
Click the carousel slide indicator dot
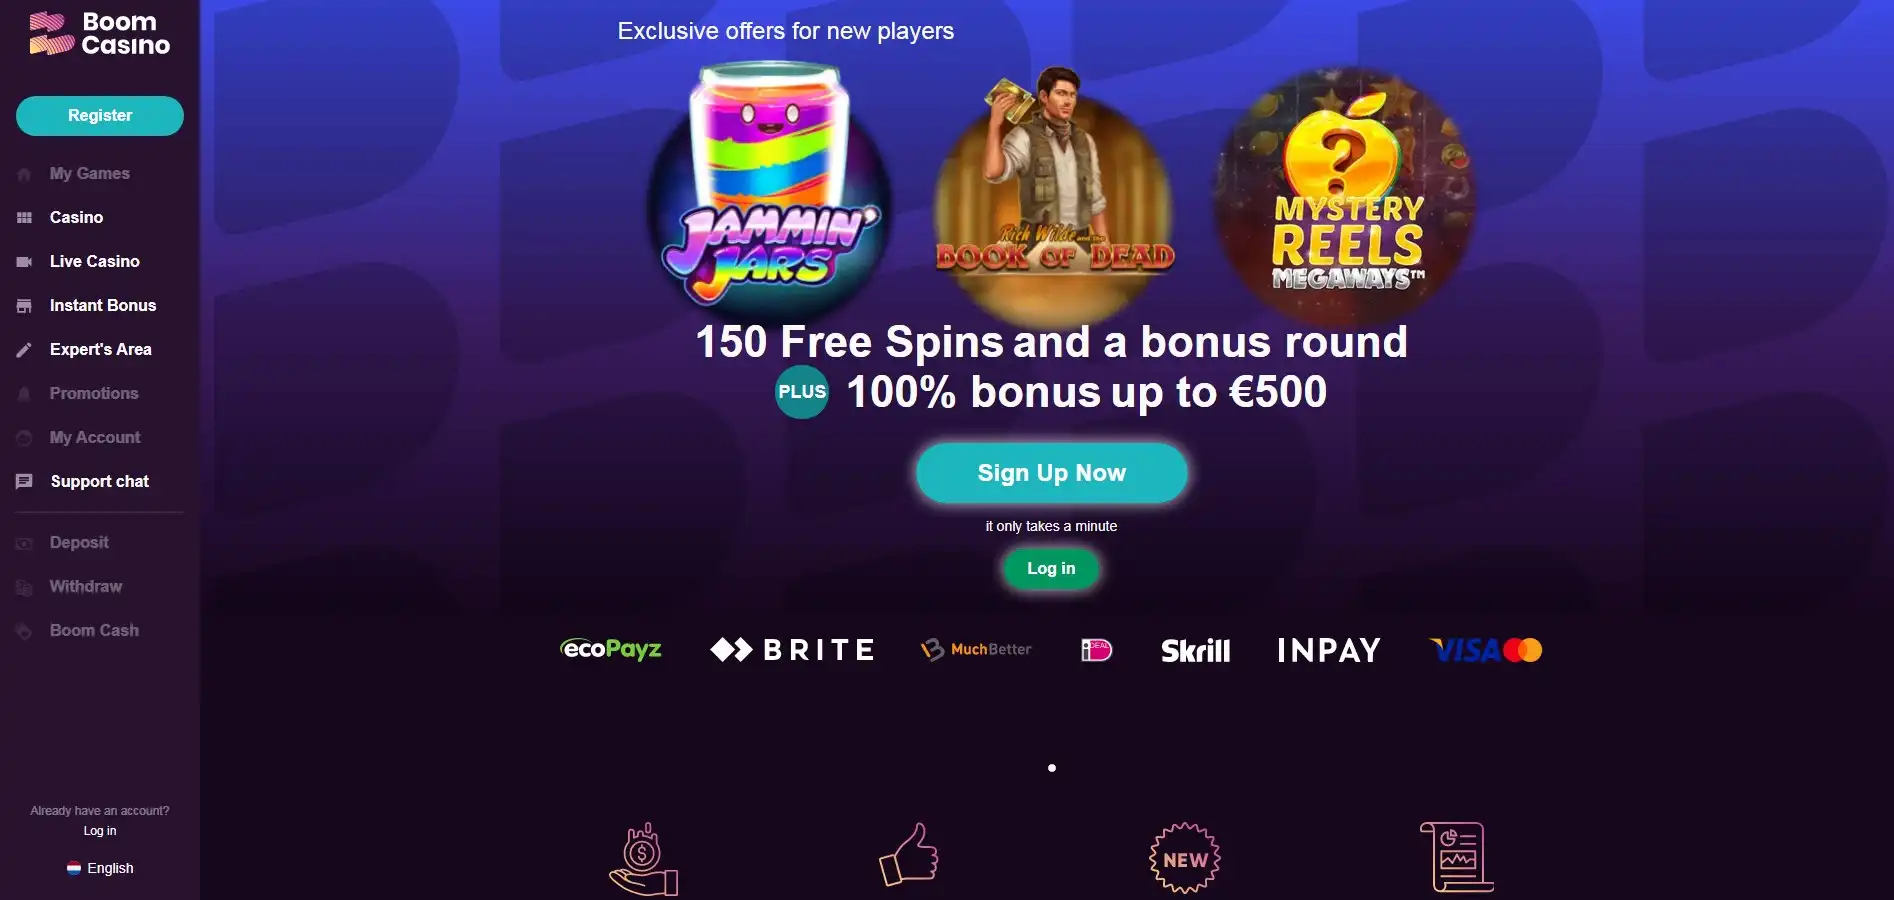click(1052, 768)
